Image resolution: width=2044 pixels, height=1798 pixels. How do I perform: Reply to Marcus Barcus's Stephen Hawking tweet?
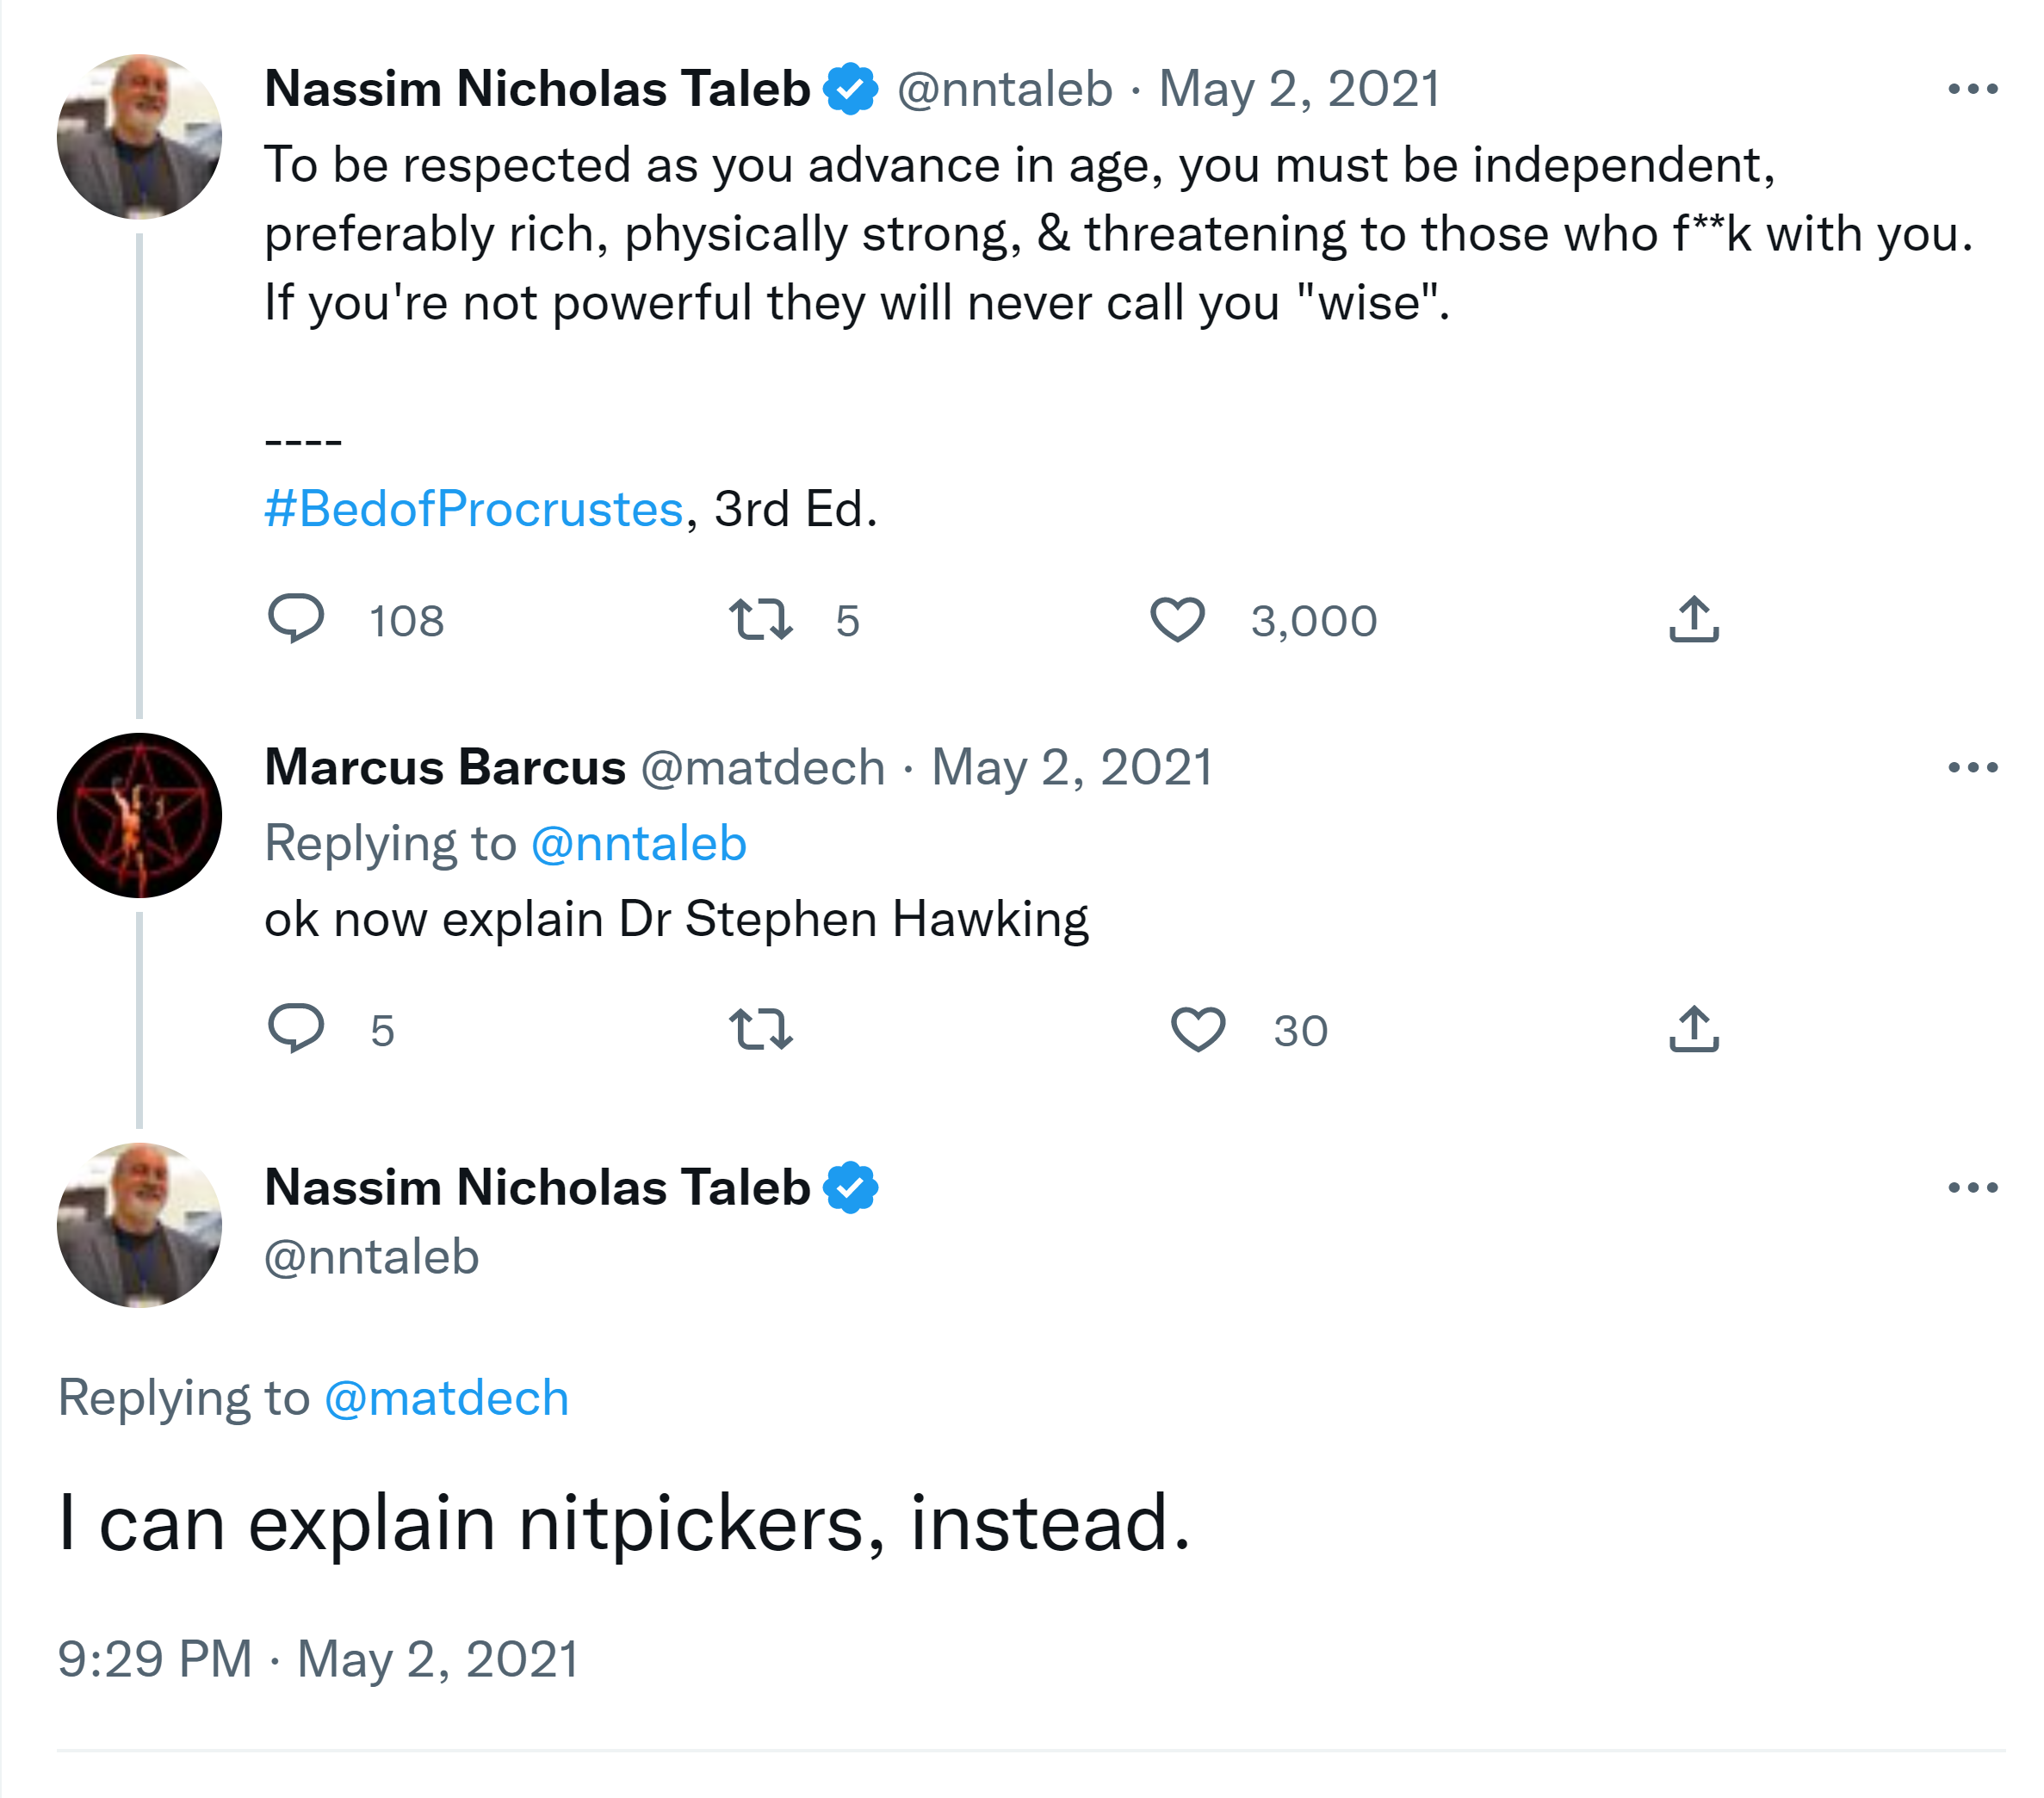(296, 1028)
